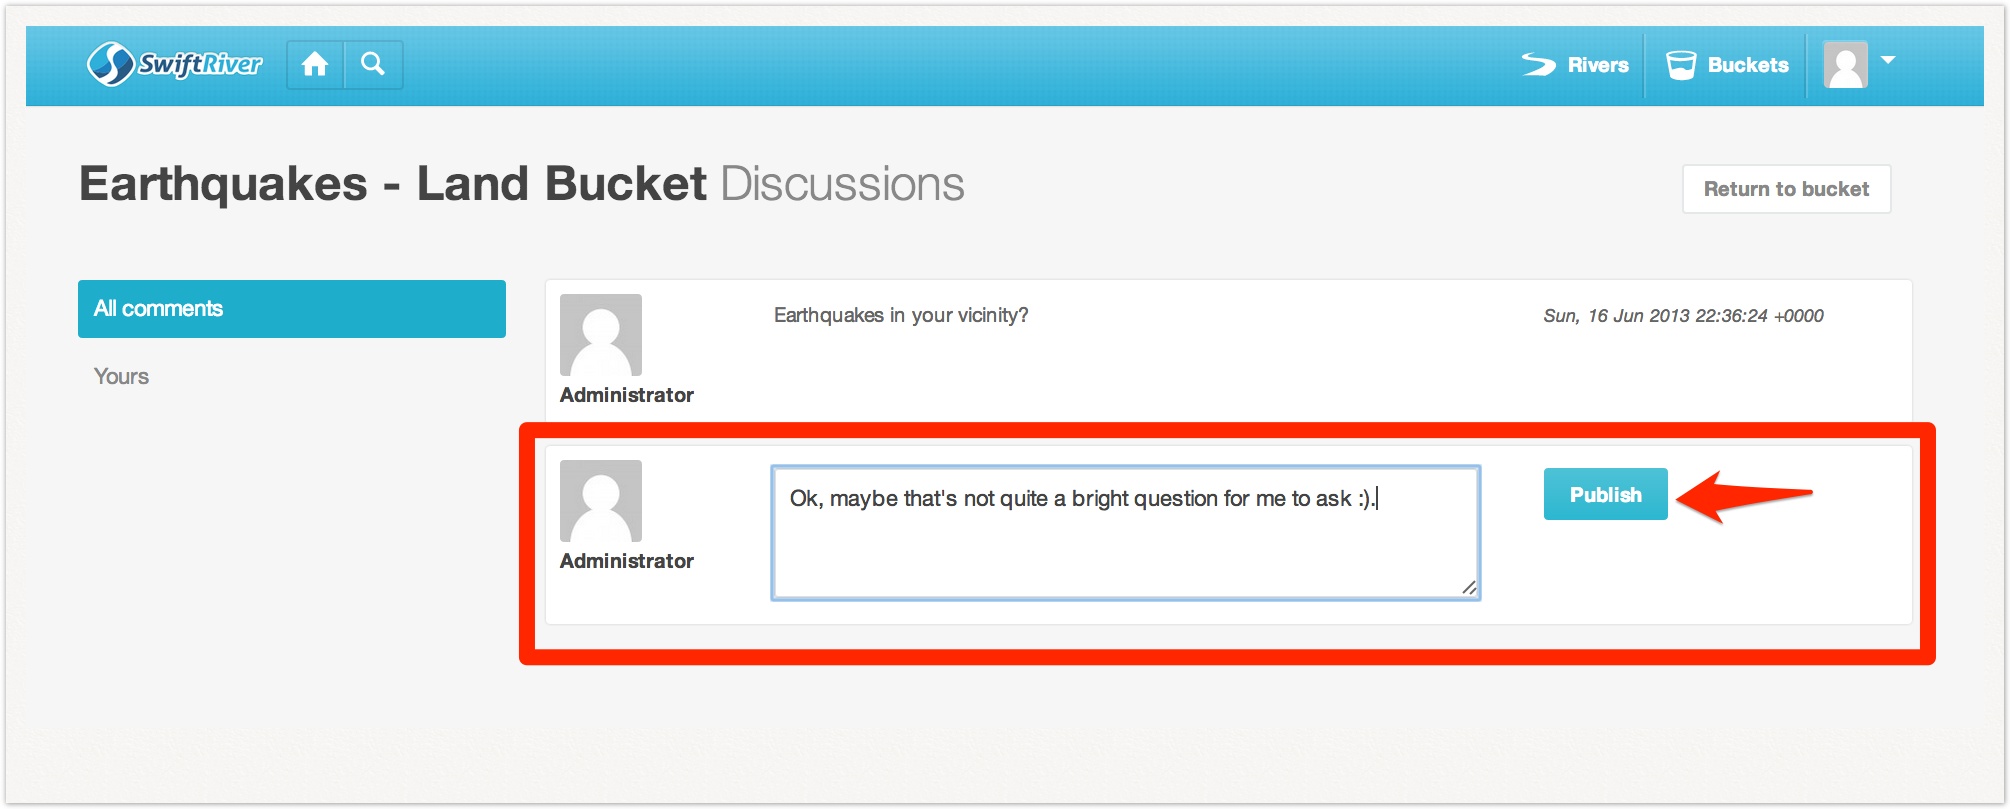2010x809 pixels.
Task: Go to the home page icon
Action: pyautogui.click(x=315, y=65)
